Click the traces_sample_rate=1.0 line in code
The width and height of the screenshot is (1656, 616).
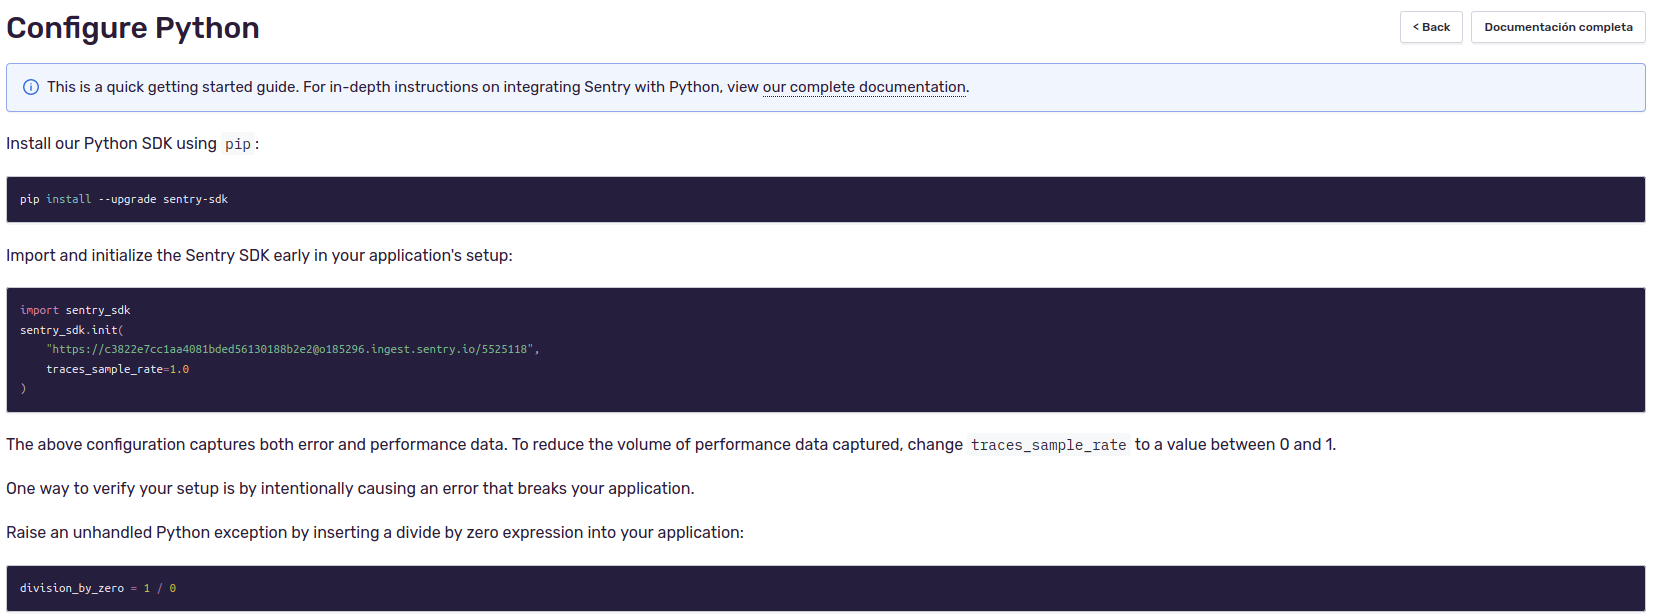point(117,369)
